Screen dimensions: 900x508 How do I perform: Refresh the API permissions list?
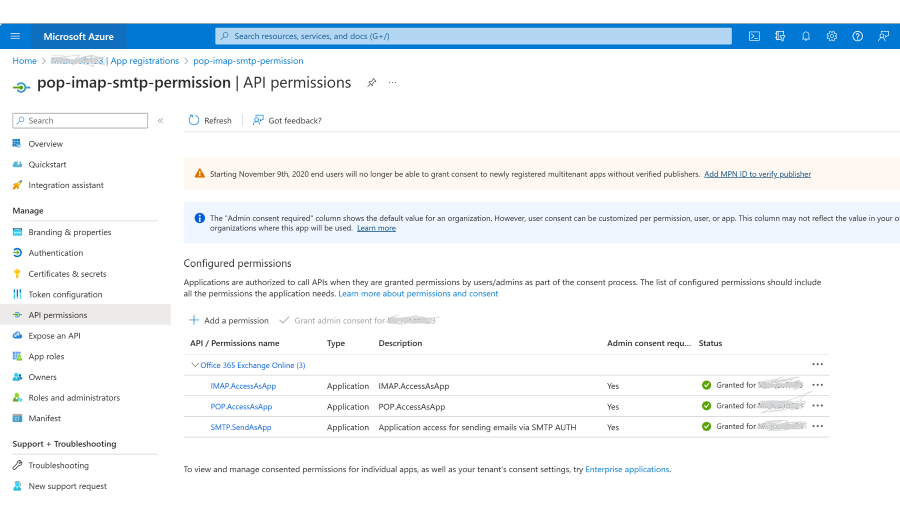pyautogui.click(x=210, y=120)
